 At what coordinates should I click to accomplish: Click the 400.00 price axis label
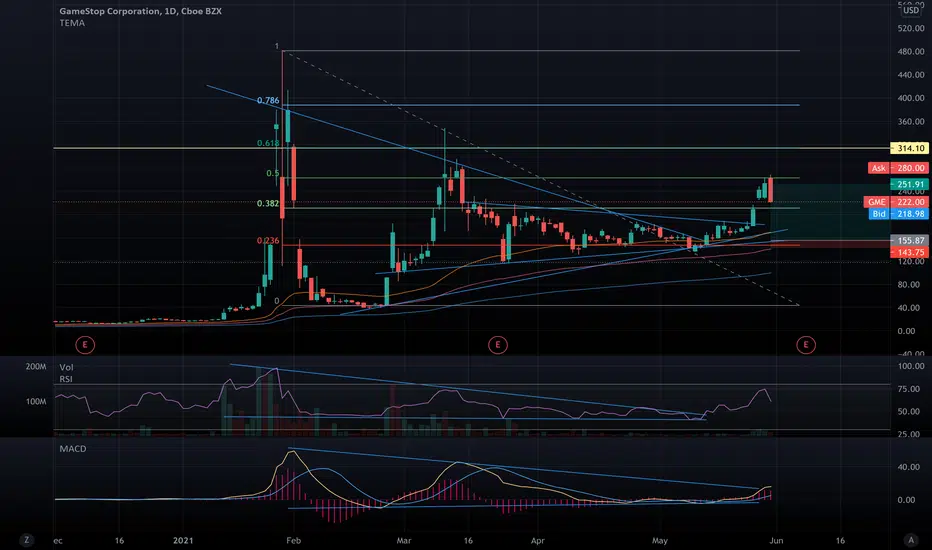pos(911,98)
